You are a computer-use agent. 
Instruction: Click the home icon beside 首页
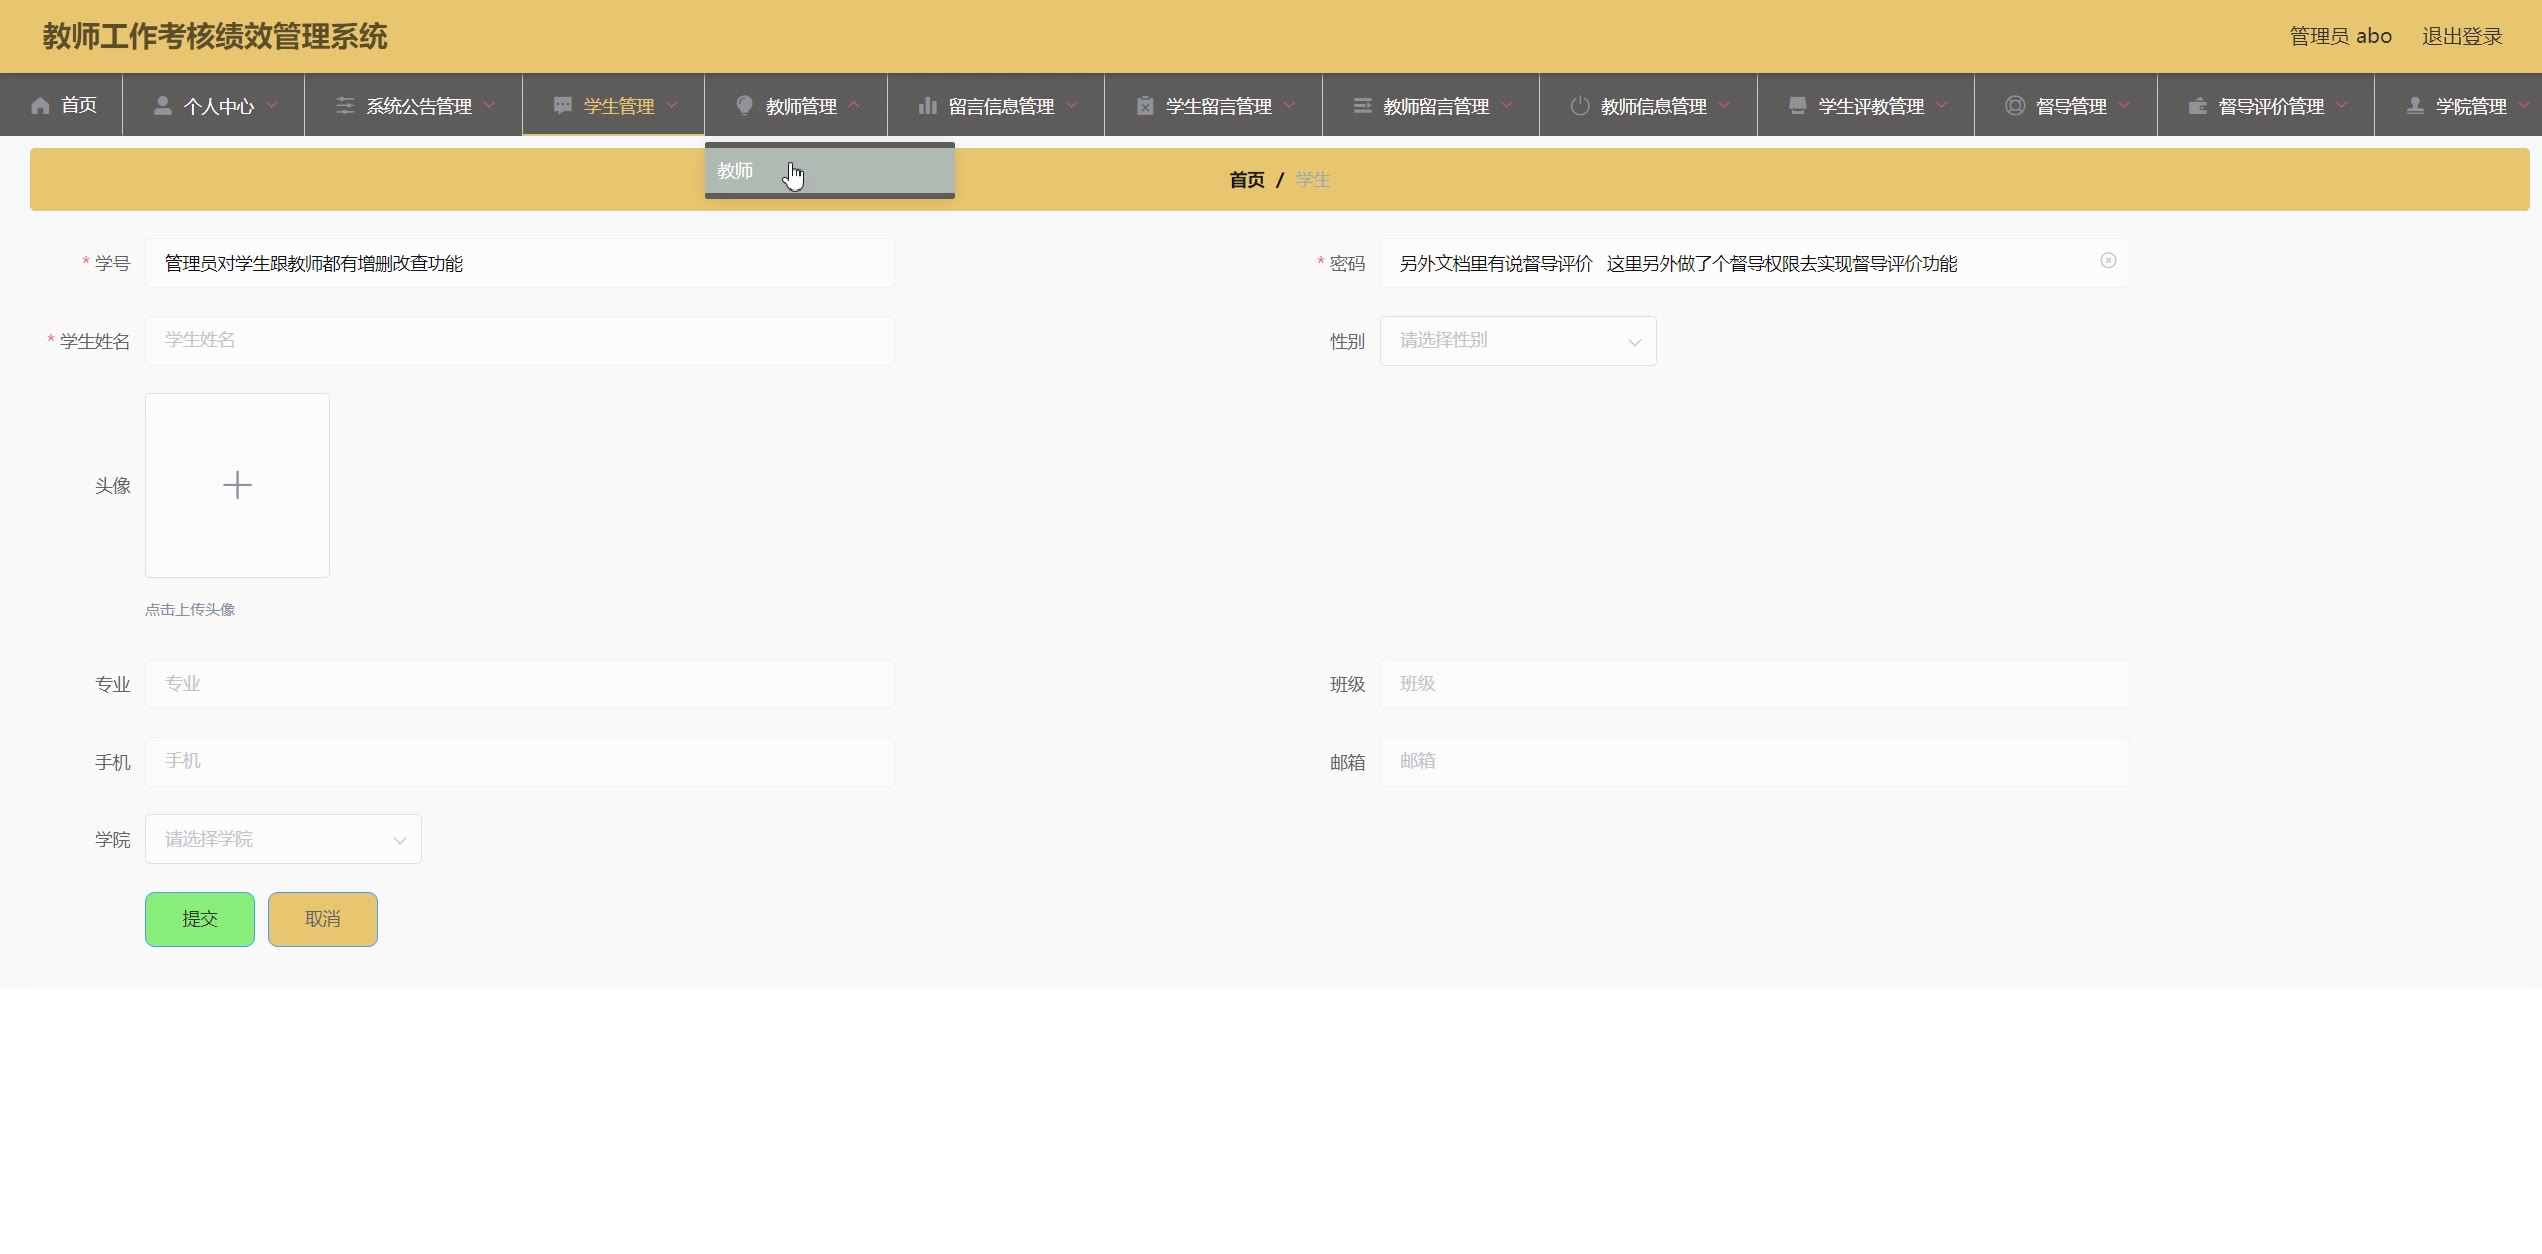point(40,106)
